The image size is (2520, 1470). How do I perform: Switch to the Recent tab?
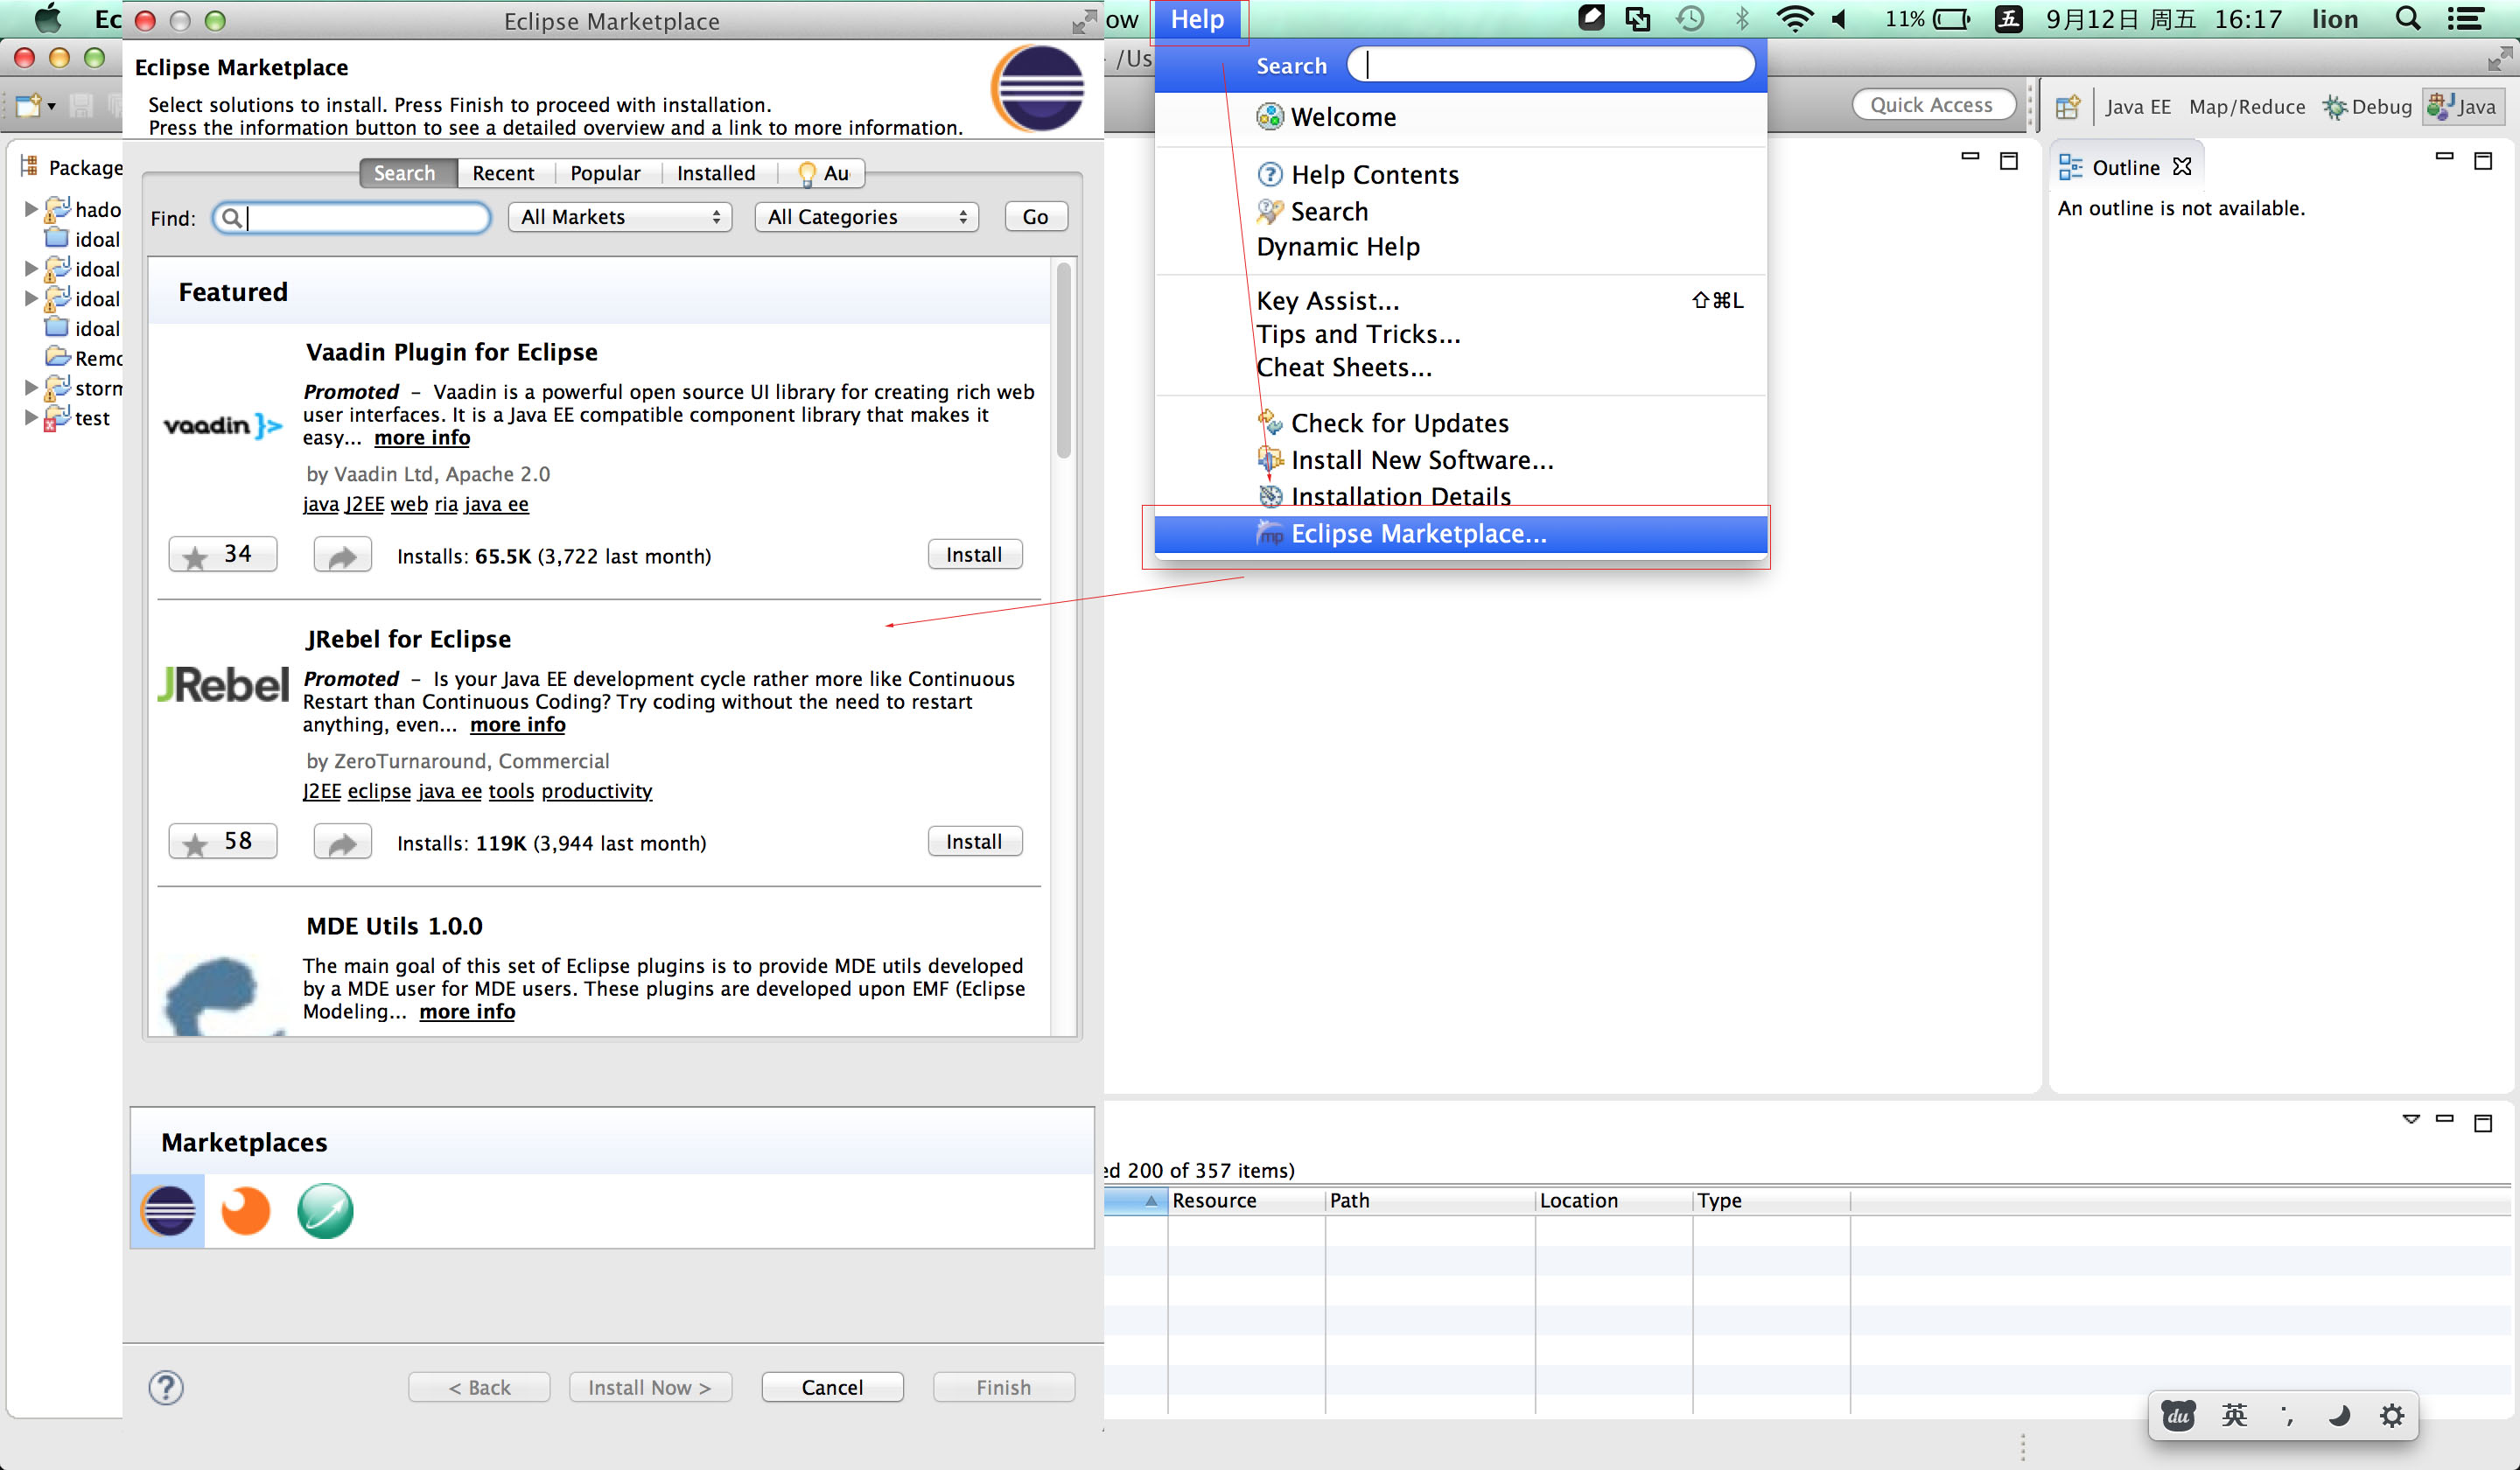(503, 173)
